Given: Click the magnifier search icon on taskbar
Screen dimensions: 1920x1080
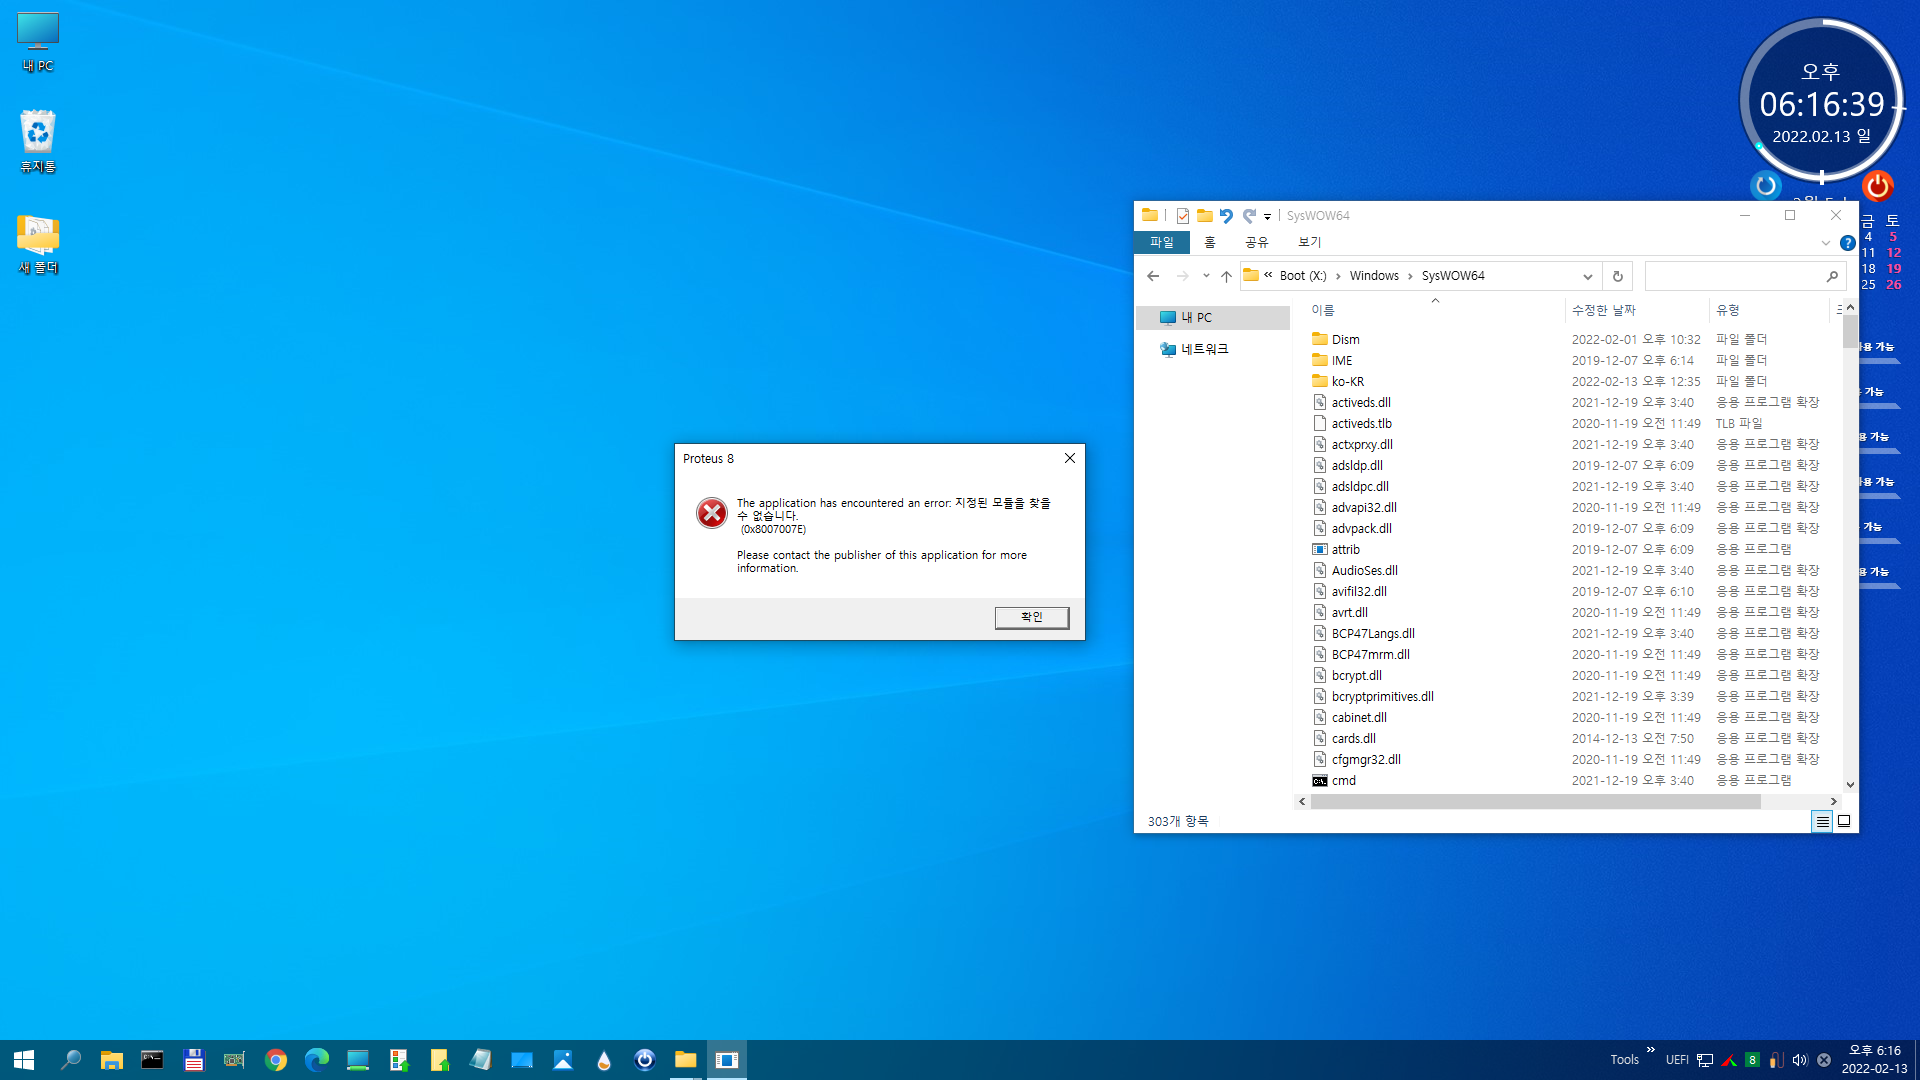Looking at the screenshot, I should 70,1060.
